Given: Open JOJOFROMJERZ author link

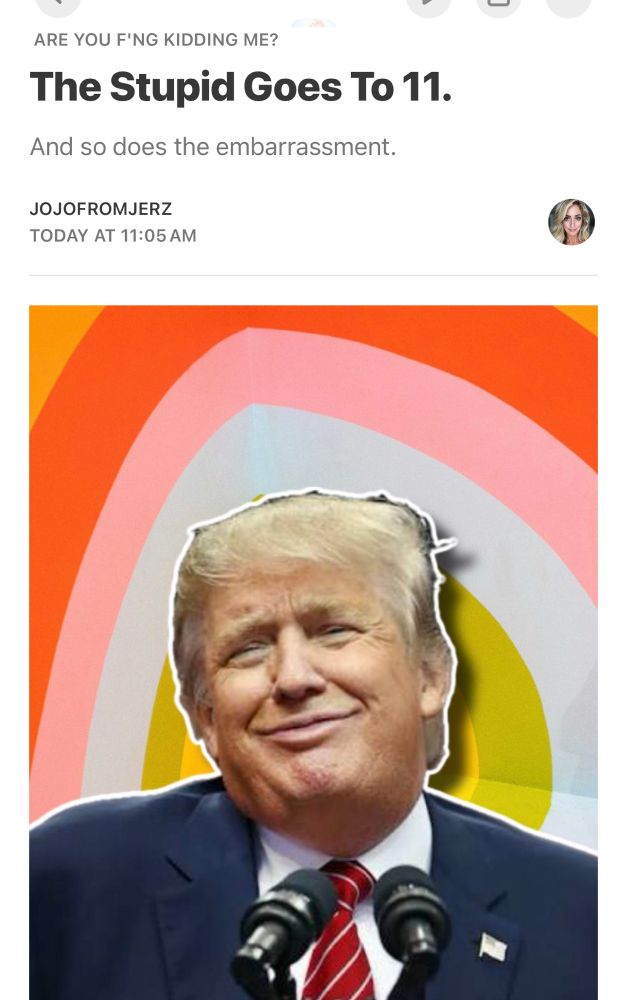Looking at the screenshot, I should 101,209.
